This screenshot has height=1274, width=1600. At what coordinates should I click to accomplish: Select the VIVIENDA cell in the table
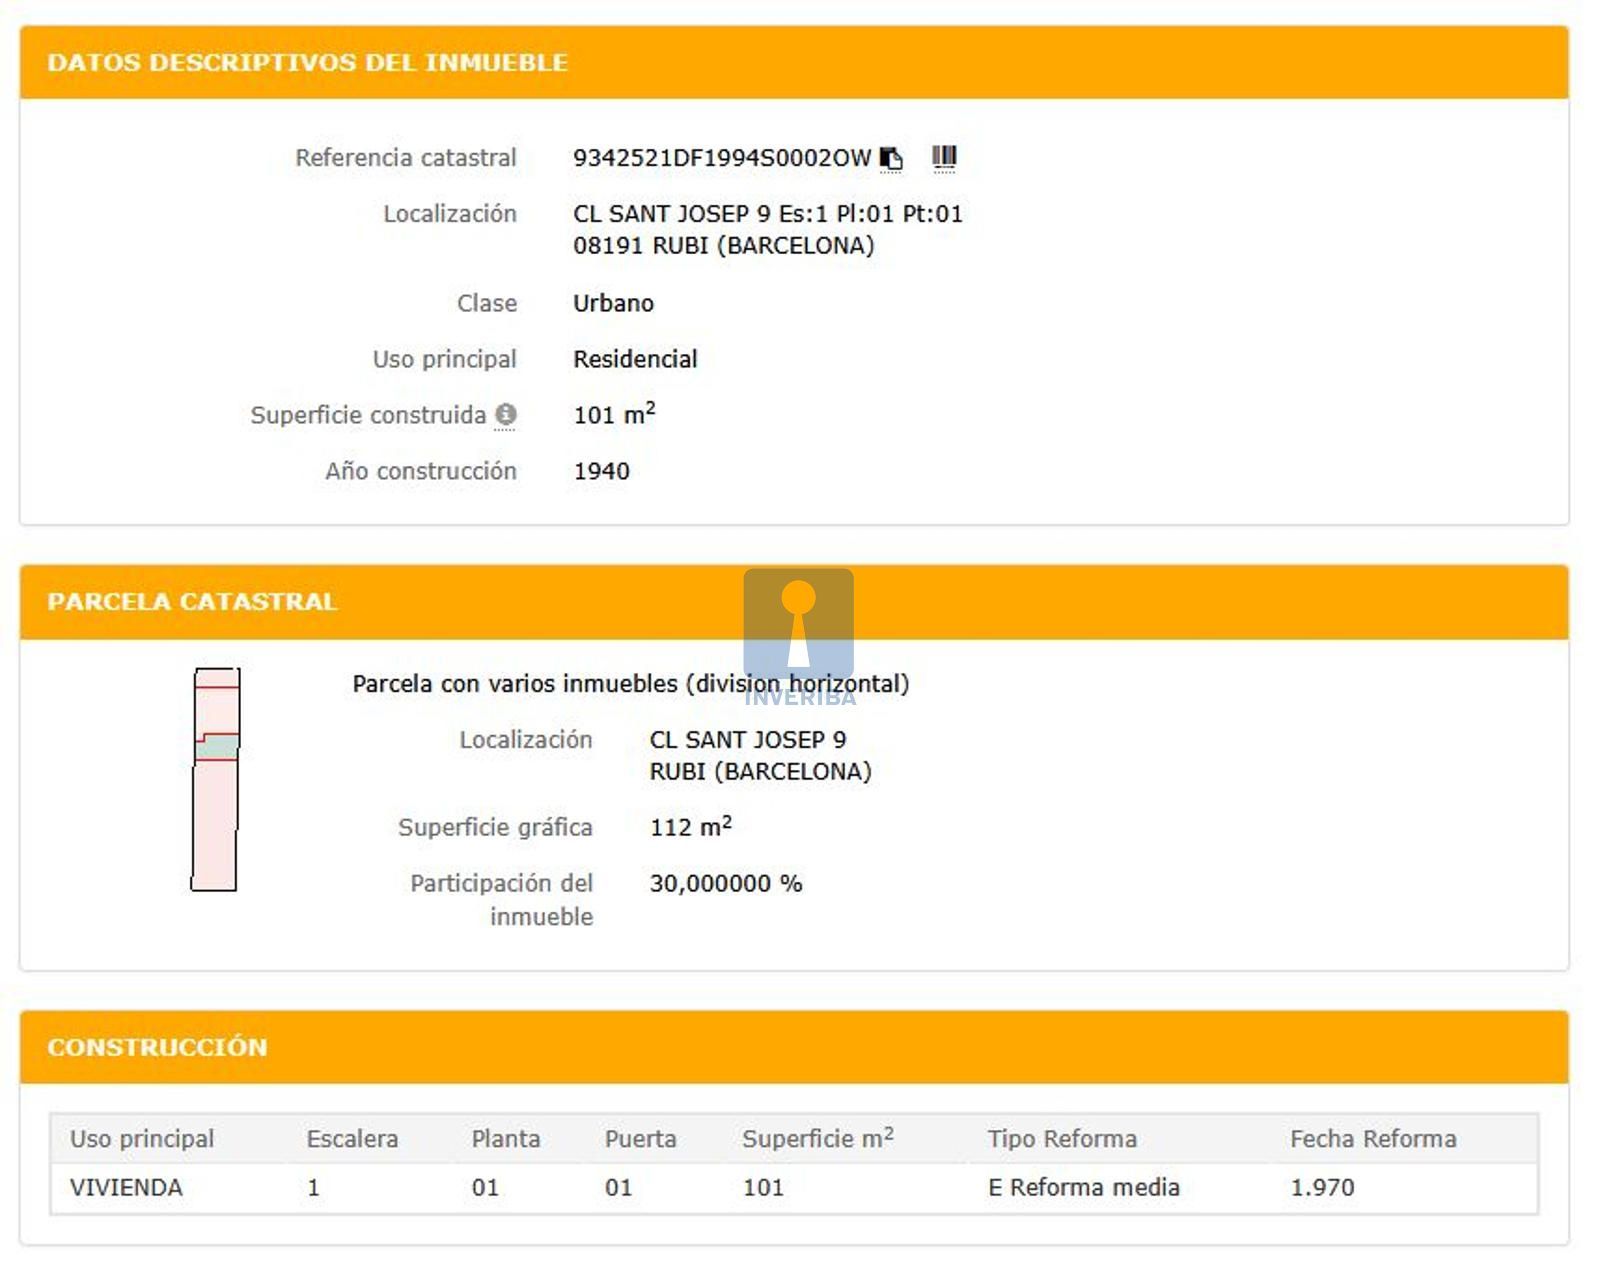(x=126, y=1188)
